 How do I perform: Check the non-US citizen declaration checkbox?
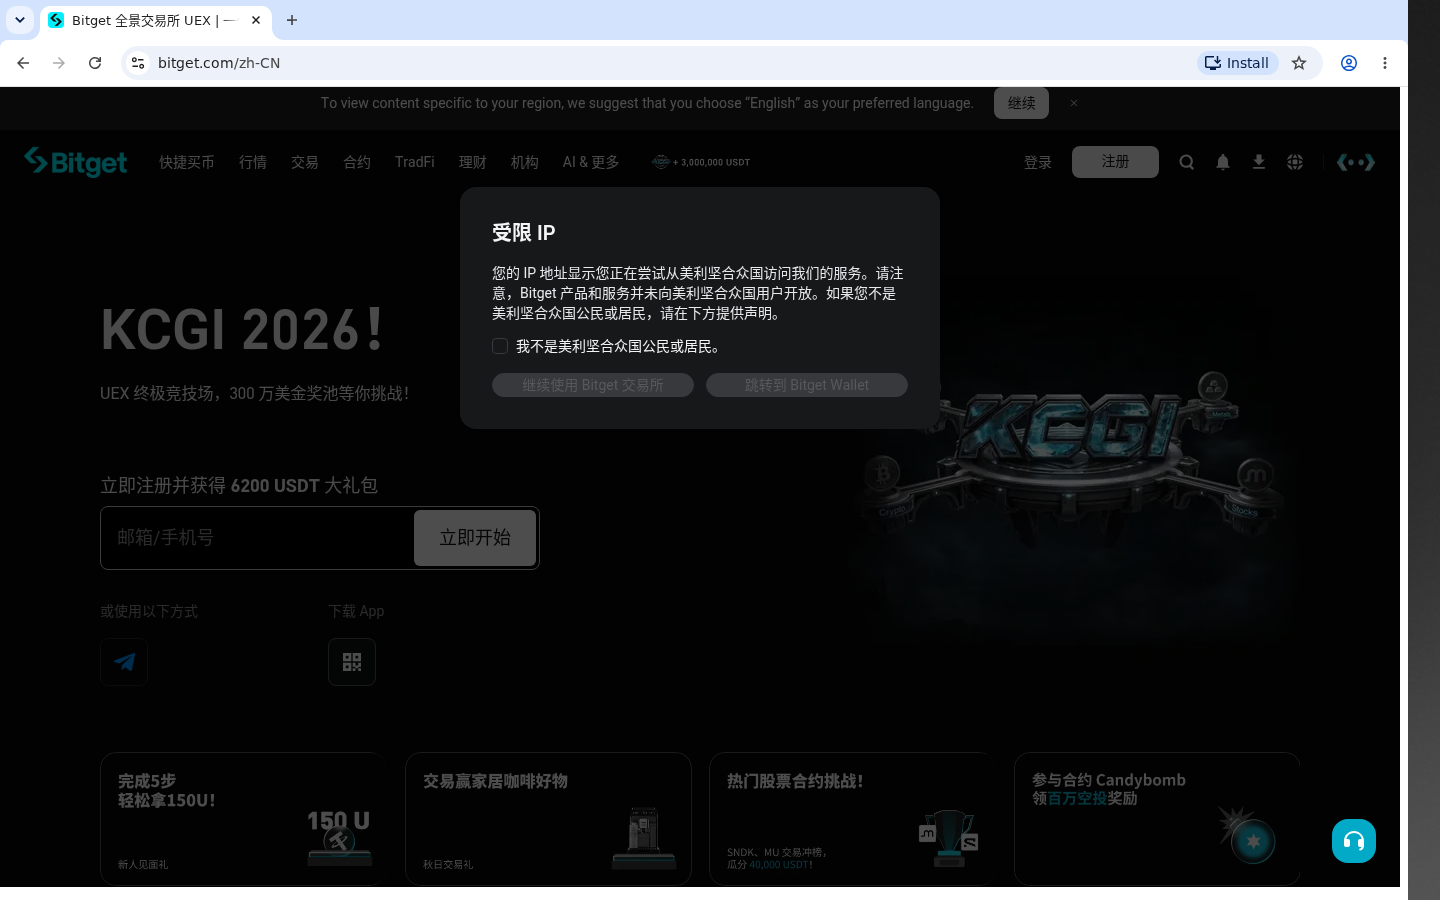click(500, 346)
